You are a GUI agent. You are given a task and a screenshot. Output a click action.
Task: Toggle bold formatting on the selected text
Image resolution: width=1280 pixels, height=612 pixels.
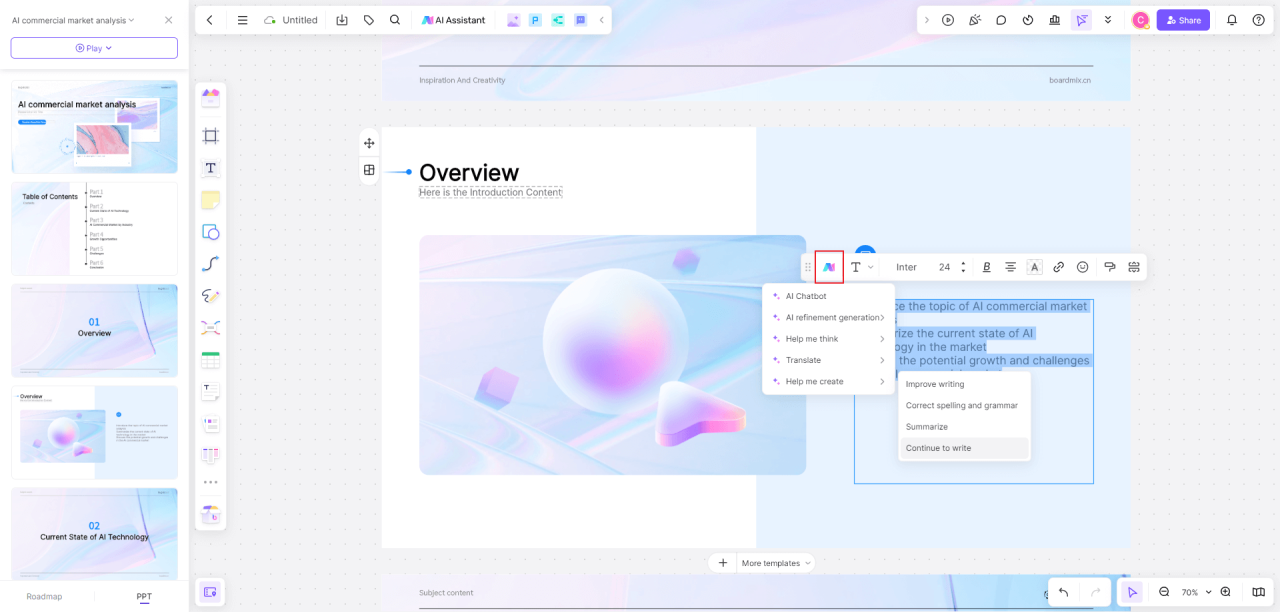pyautogui.click(x=986, y=266)
